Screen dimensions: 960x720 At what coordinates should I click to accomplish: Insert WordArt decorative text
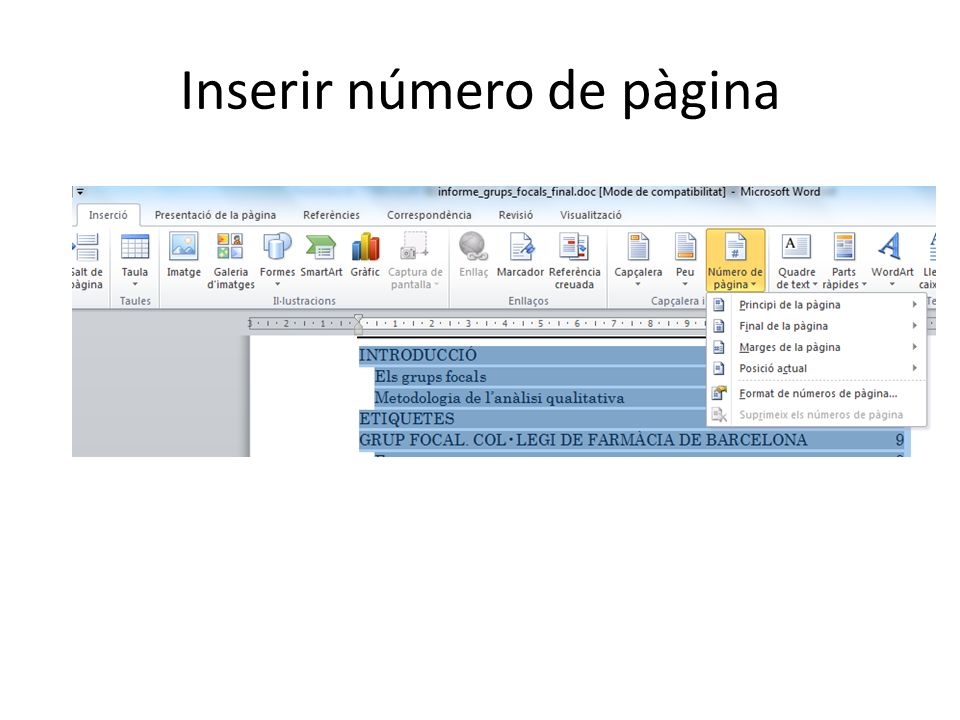(892, 260)
